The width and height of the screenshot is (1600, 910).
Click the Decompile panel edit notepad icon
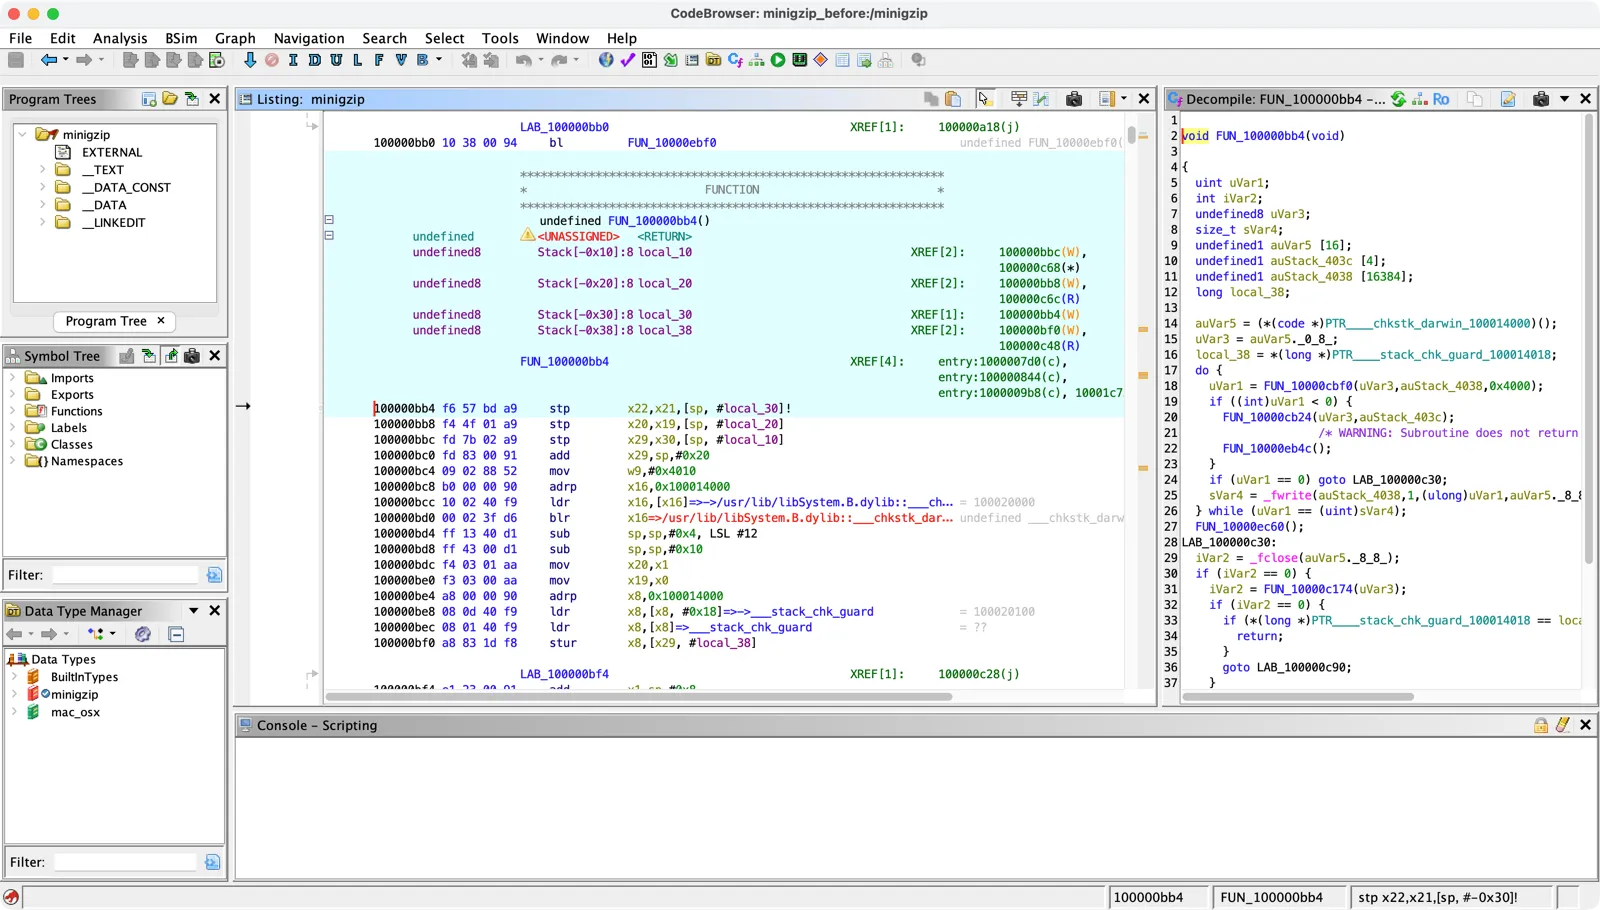click(x=1508, y=99)
